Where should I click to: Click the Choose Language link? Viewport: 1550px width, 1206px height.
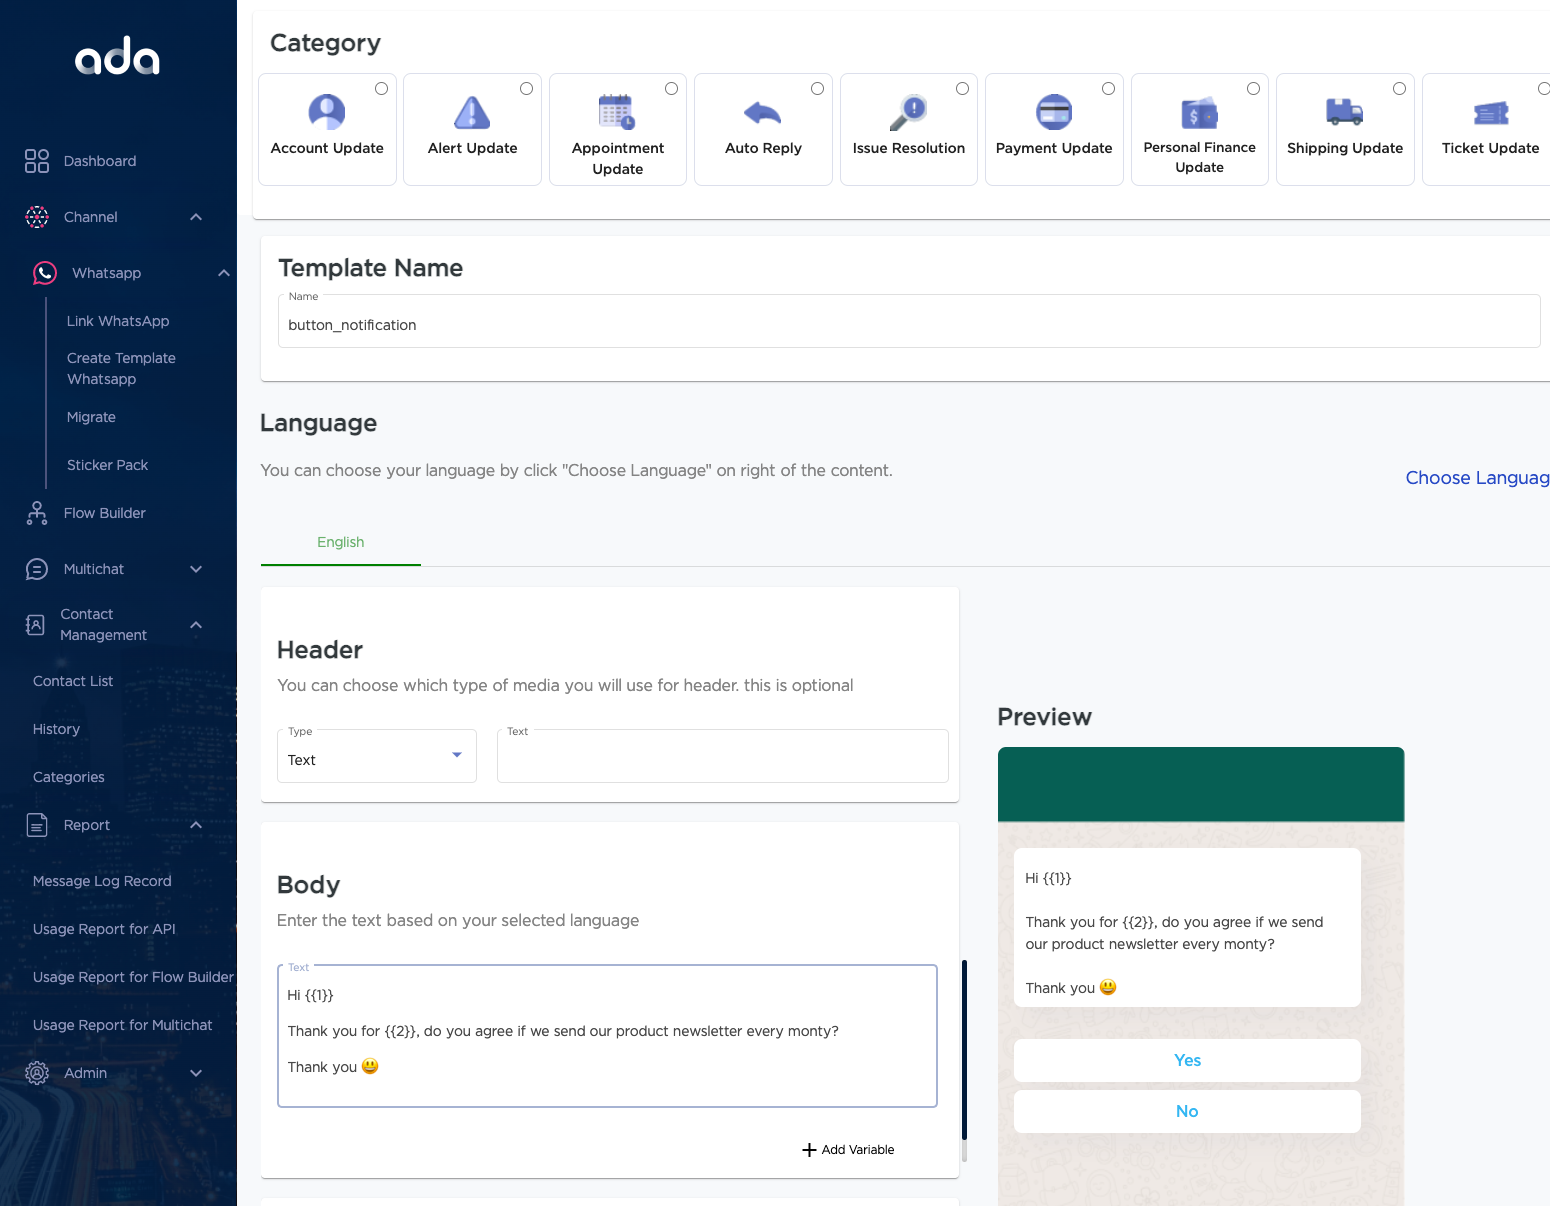(x=1476, y=478)
